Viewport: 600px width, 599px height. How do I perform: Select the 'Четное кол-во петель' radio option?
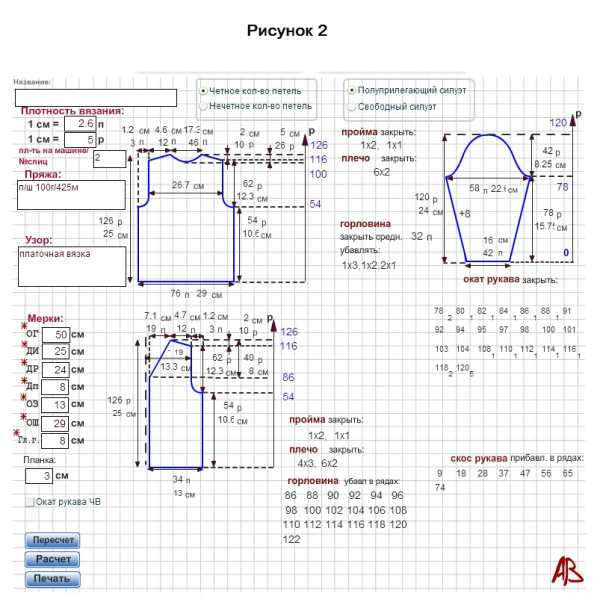[204, 89]
